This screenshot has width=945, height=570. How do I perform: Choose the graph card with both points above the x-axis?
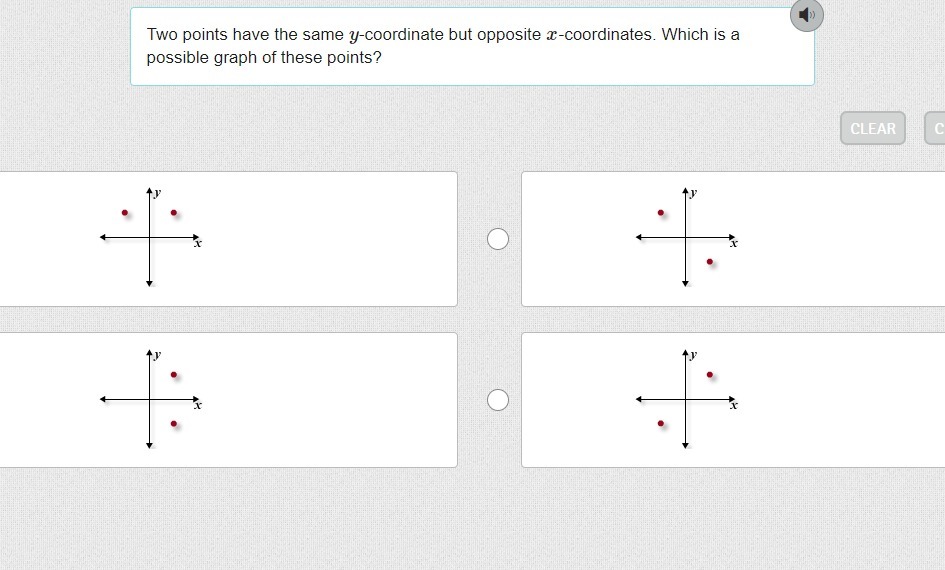[228, 239]
